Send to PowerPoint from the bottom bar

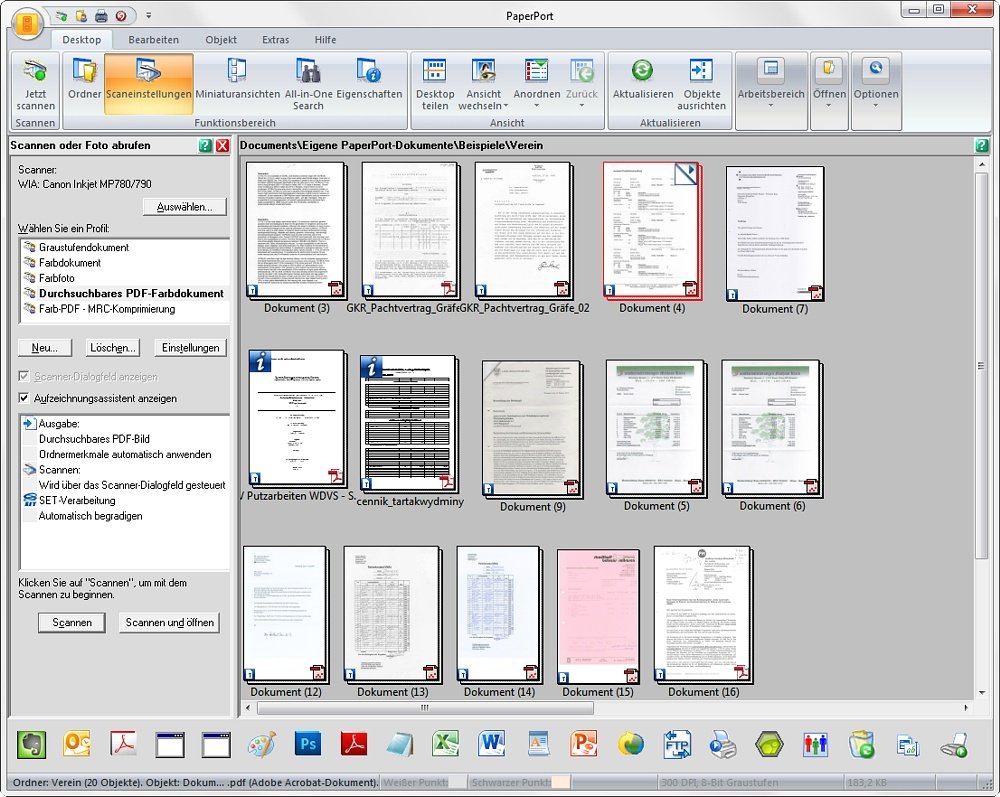584,744
